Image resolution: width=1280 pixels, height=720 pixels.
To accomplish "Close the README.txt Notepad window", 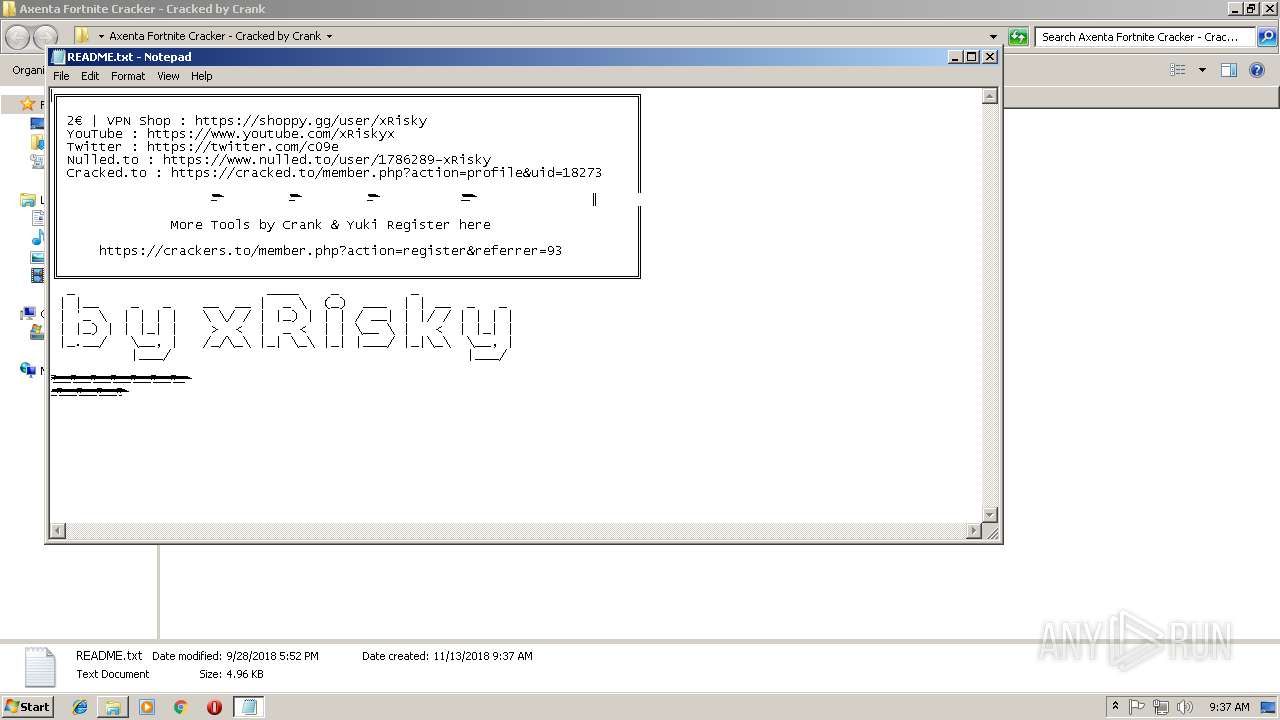I will [989, 57].
